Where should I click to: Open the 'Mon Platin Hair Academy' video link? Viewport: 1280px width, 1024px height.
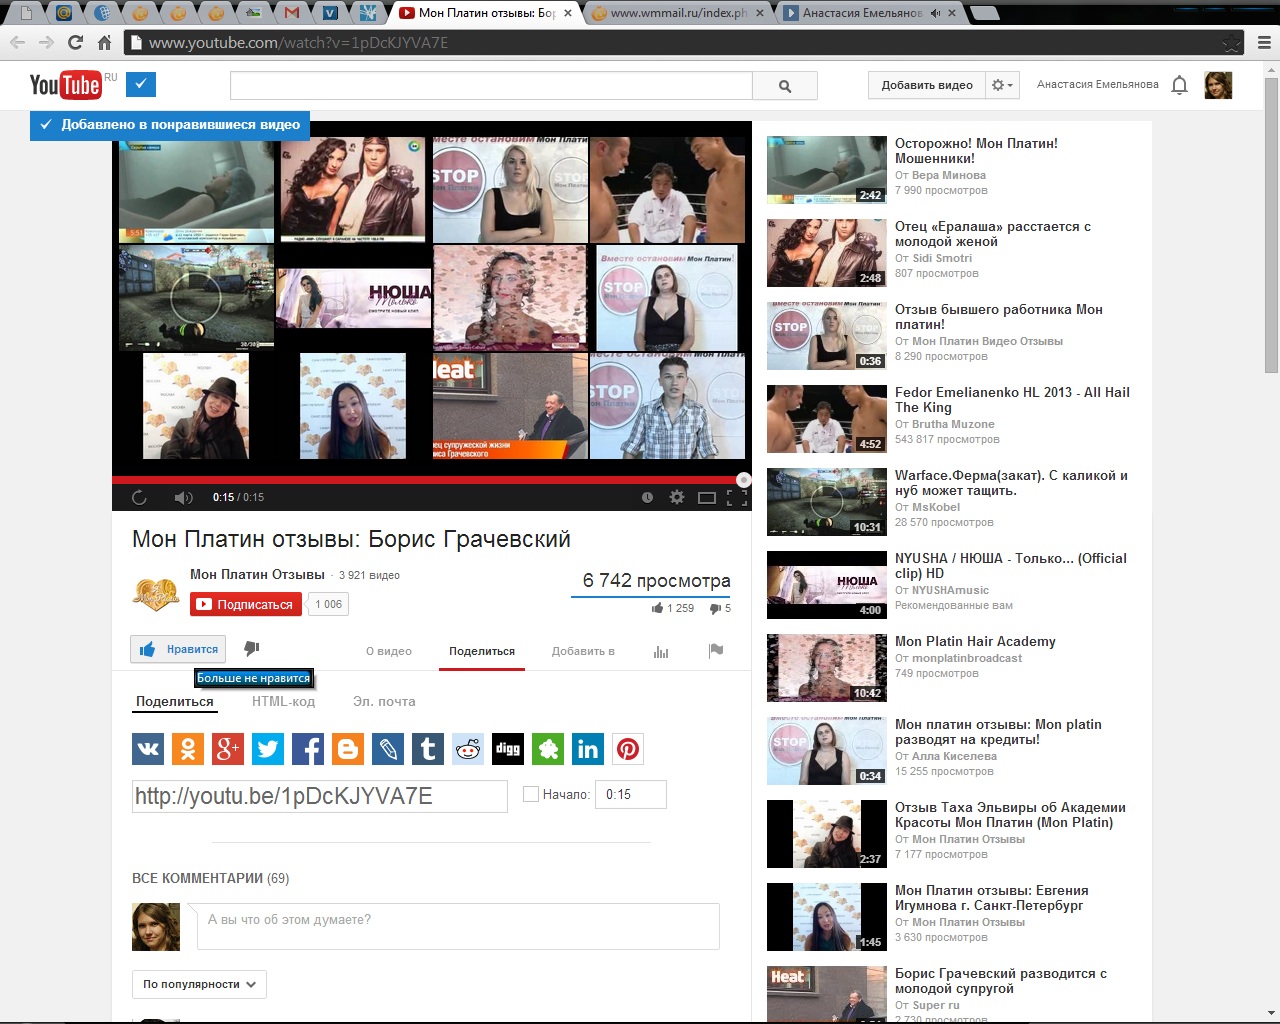coord(975,642)
